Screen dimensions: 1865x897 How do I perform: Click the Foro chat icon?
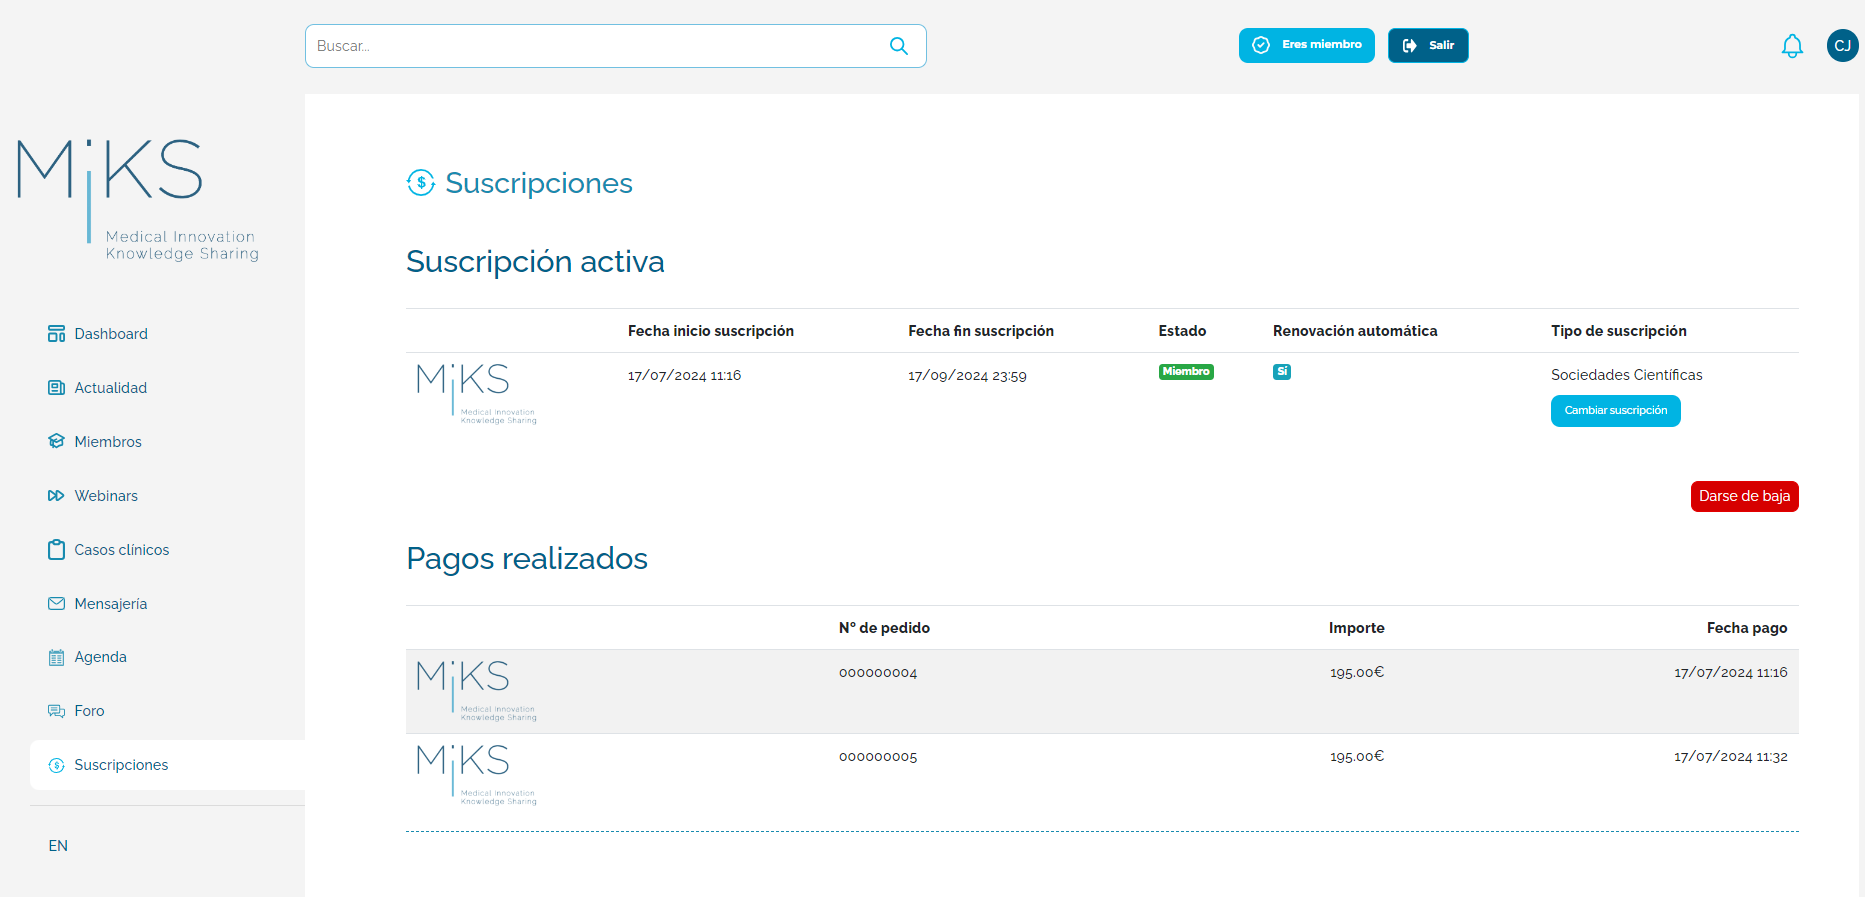pos(56,711)
